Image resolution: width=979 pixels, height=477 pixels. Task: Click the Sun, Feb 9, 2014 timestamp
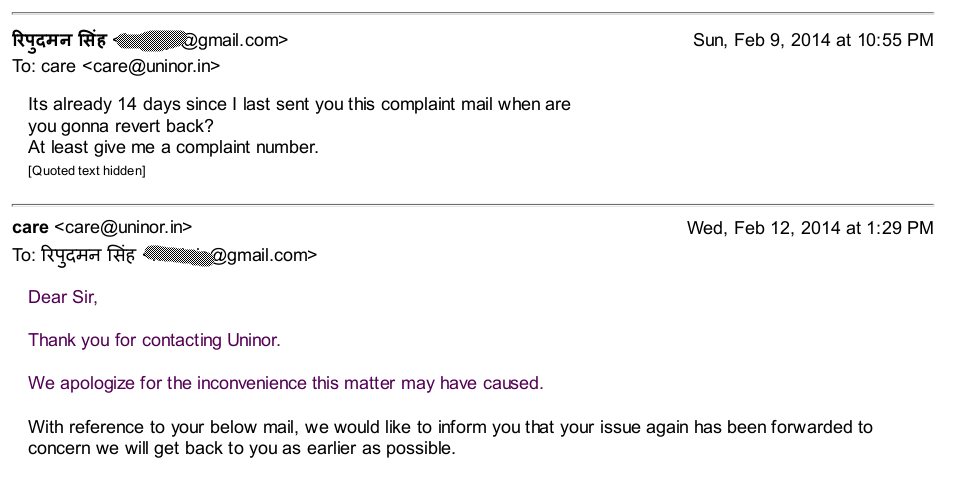(813, 40)
